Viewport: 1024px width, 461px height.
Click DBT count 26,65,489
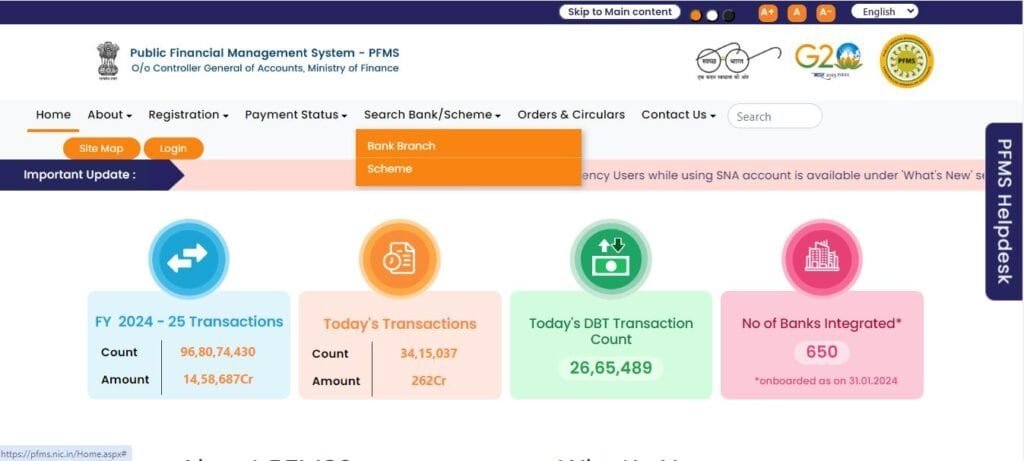(611, 368)
